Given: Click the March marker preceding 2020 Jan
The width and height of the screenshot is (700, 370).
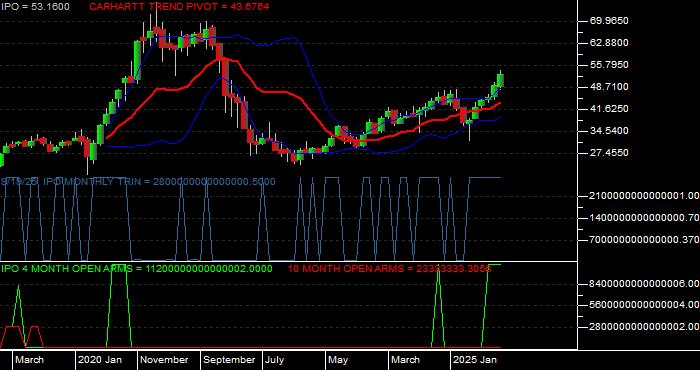Looking at the screenshot, I should point(30,360).
